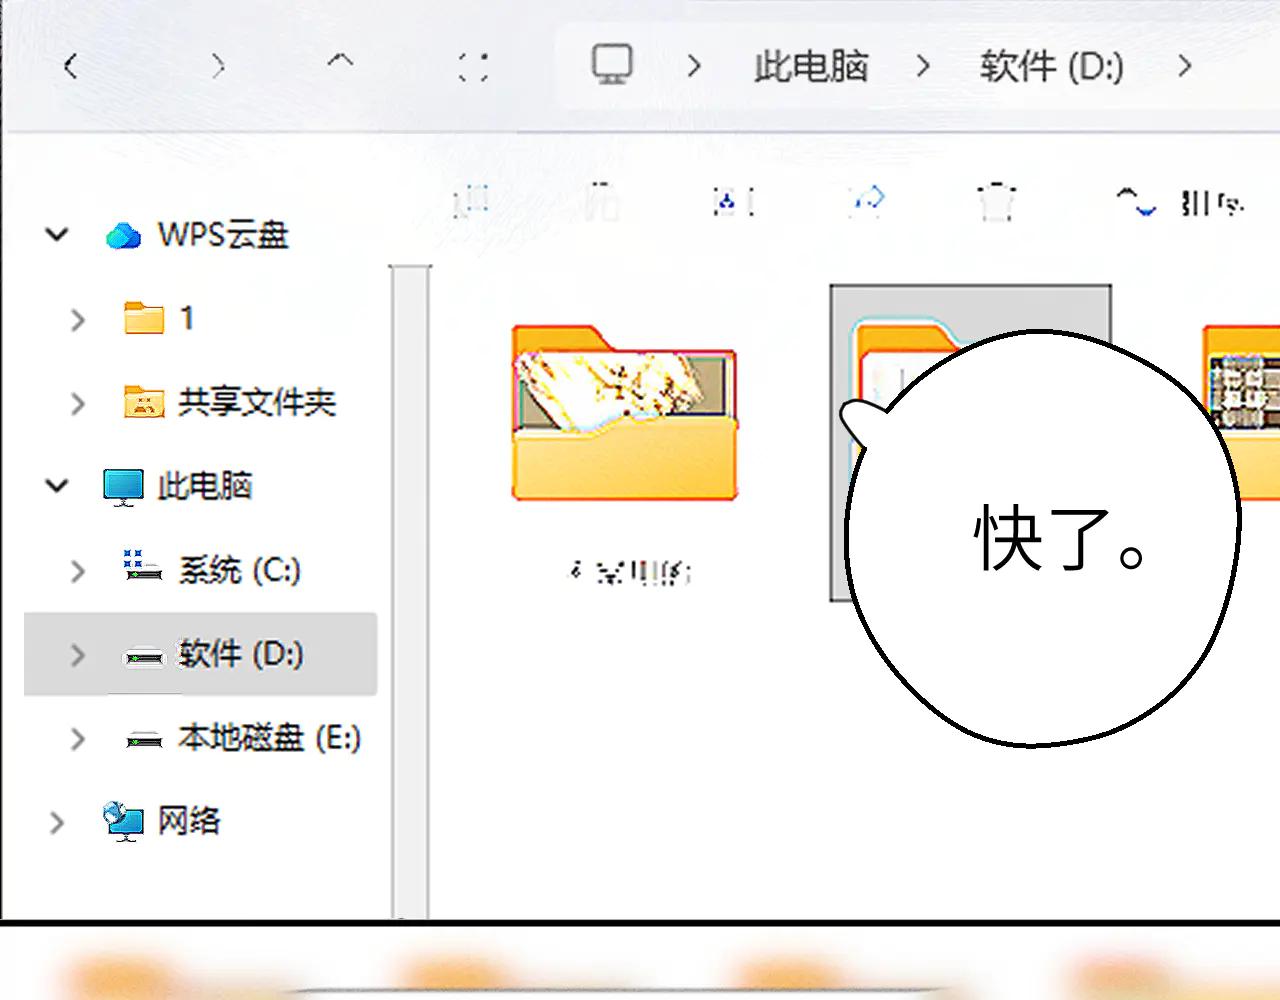
Task: Select 本地磁盘 (E:) in the sidebar
Action: 268,739
